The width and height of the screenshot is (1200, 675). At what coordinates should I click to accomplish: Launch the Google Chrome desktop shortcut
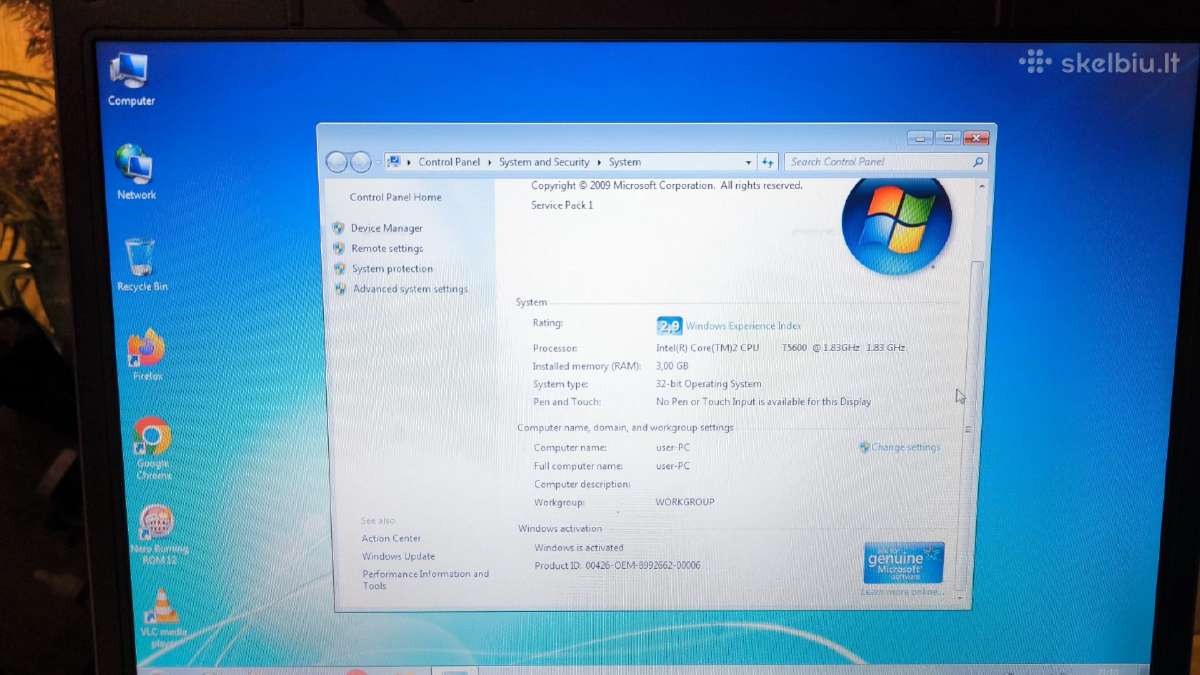tap(153, 448)
